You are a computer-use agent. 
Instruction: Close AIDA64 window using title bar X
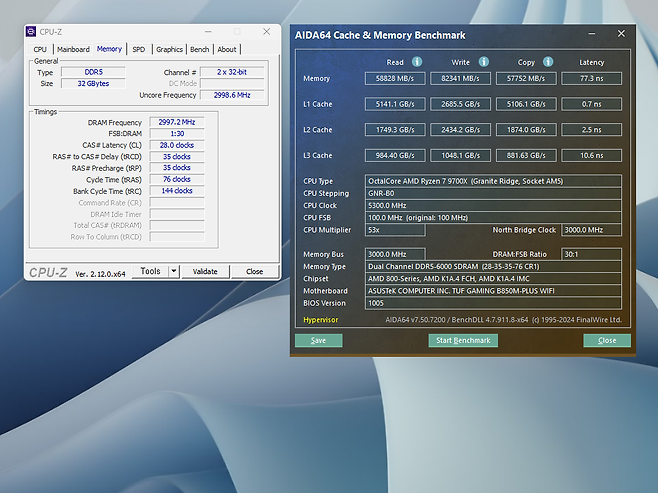[x=621, y=34]
